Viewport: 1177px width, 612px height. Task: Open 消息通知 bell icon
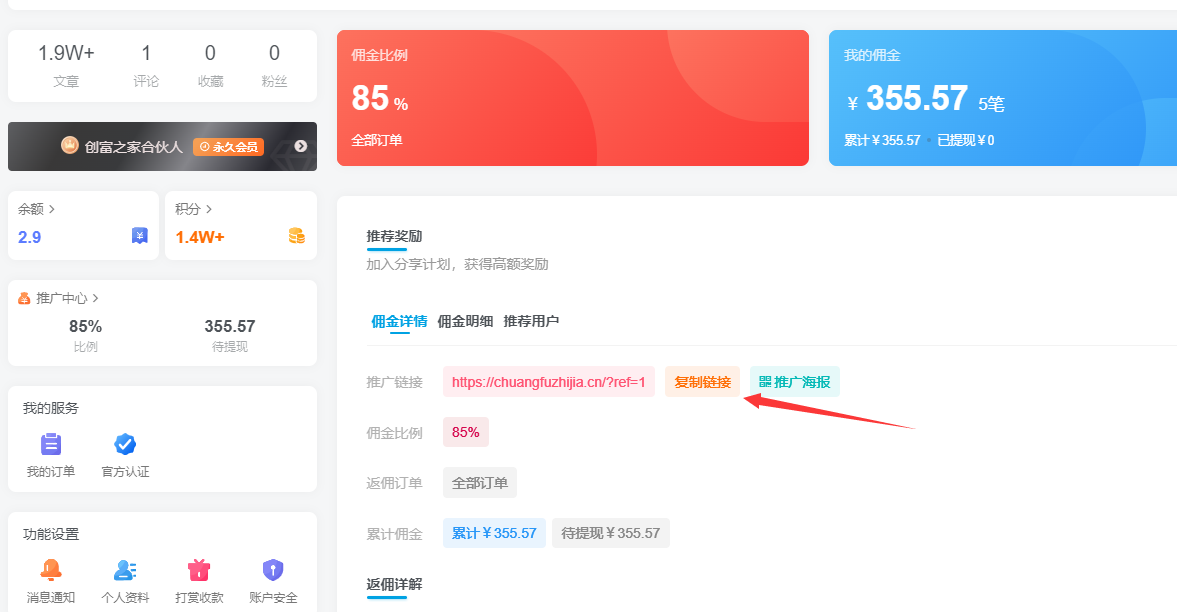click(51, 570)
